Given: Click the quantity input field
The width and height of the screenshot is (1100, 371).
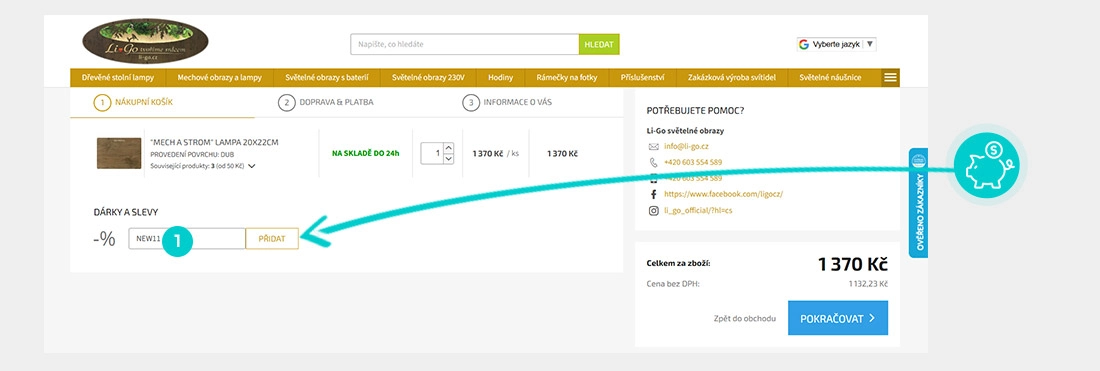Looking at the screenshot, I should coord(432,153).
